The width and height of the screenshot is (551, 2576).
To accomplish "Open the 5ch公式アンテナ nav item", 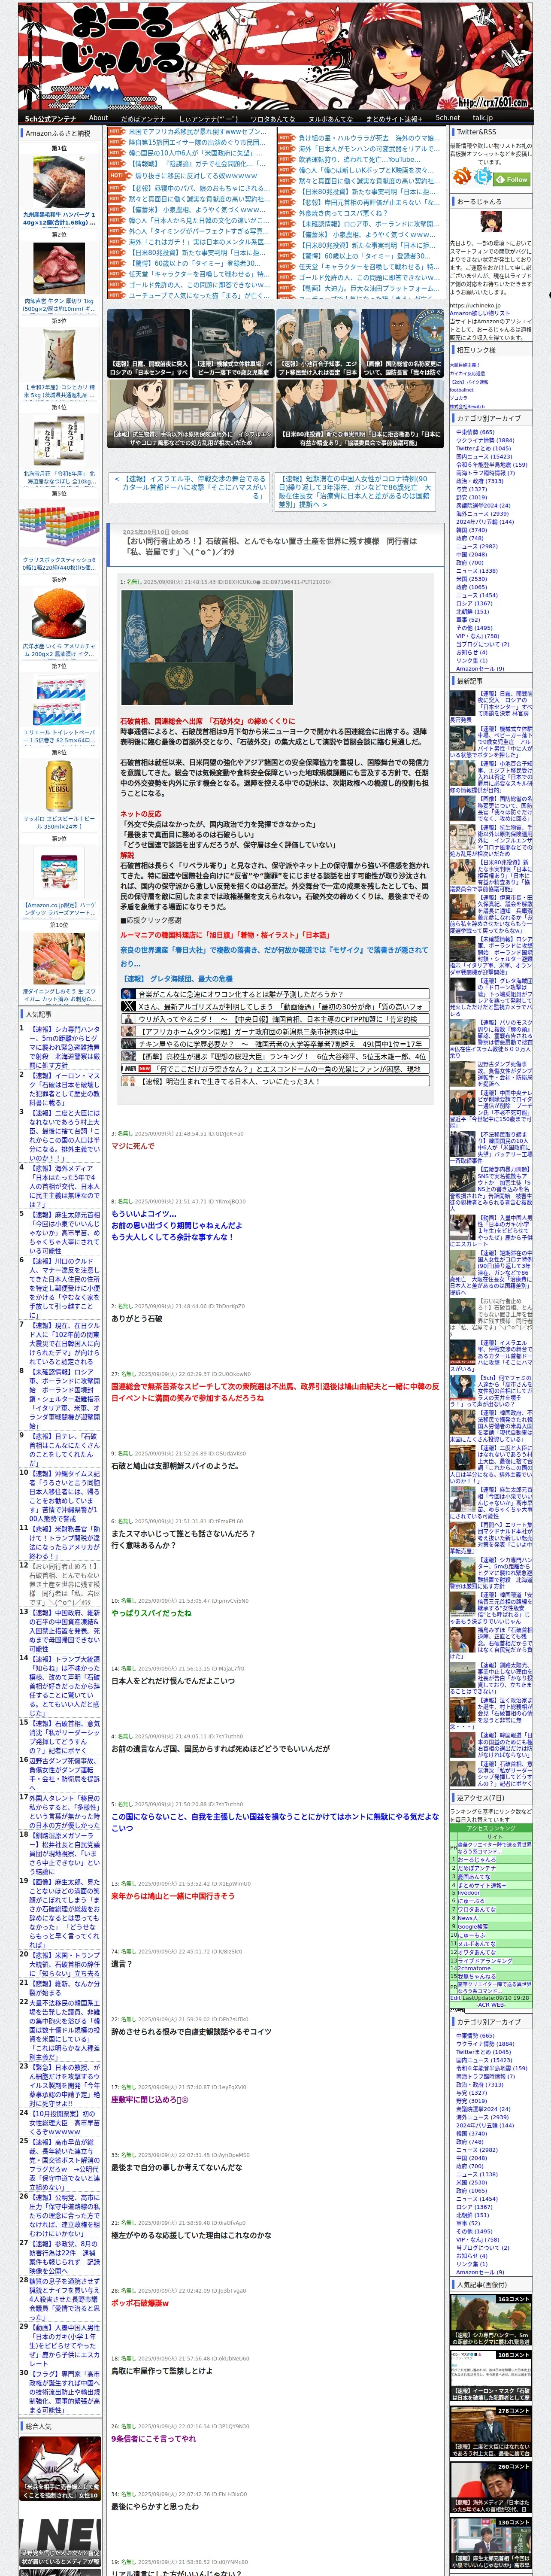I will click(x=50, y=118).
